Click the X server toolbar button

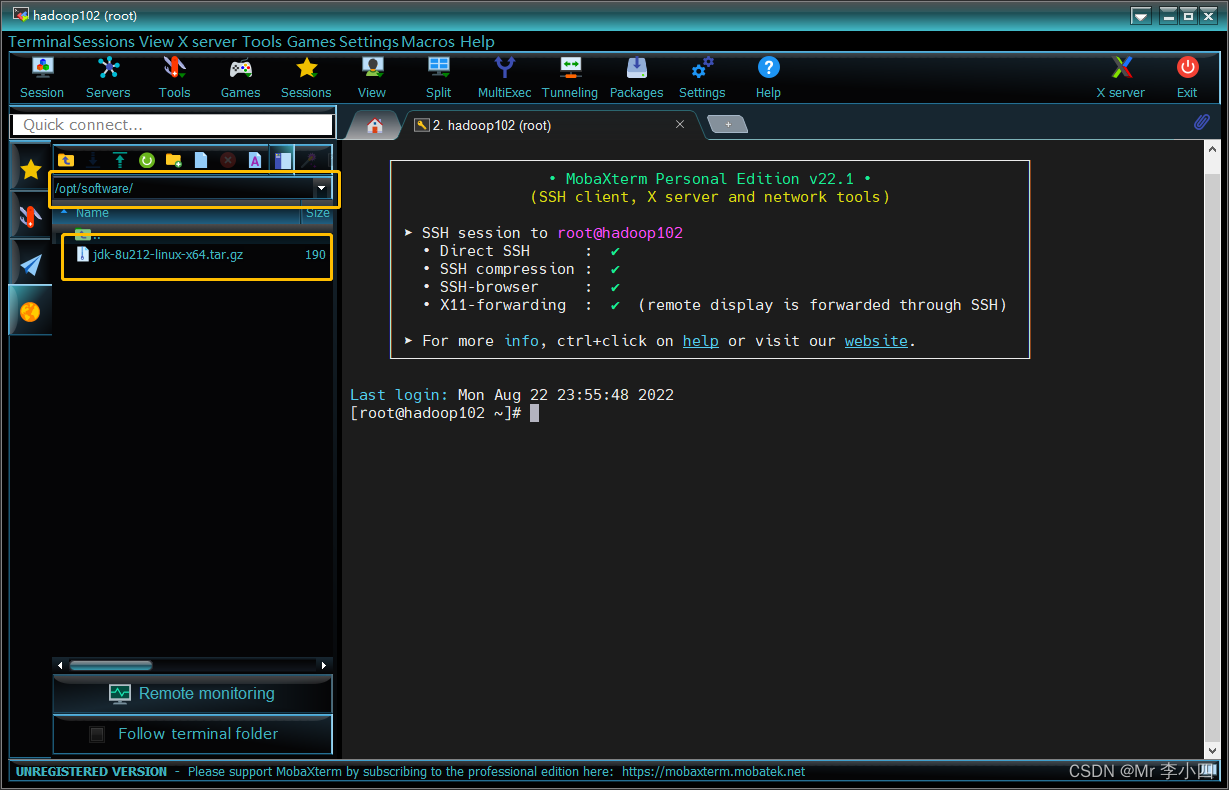tap(1121, 78)
